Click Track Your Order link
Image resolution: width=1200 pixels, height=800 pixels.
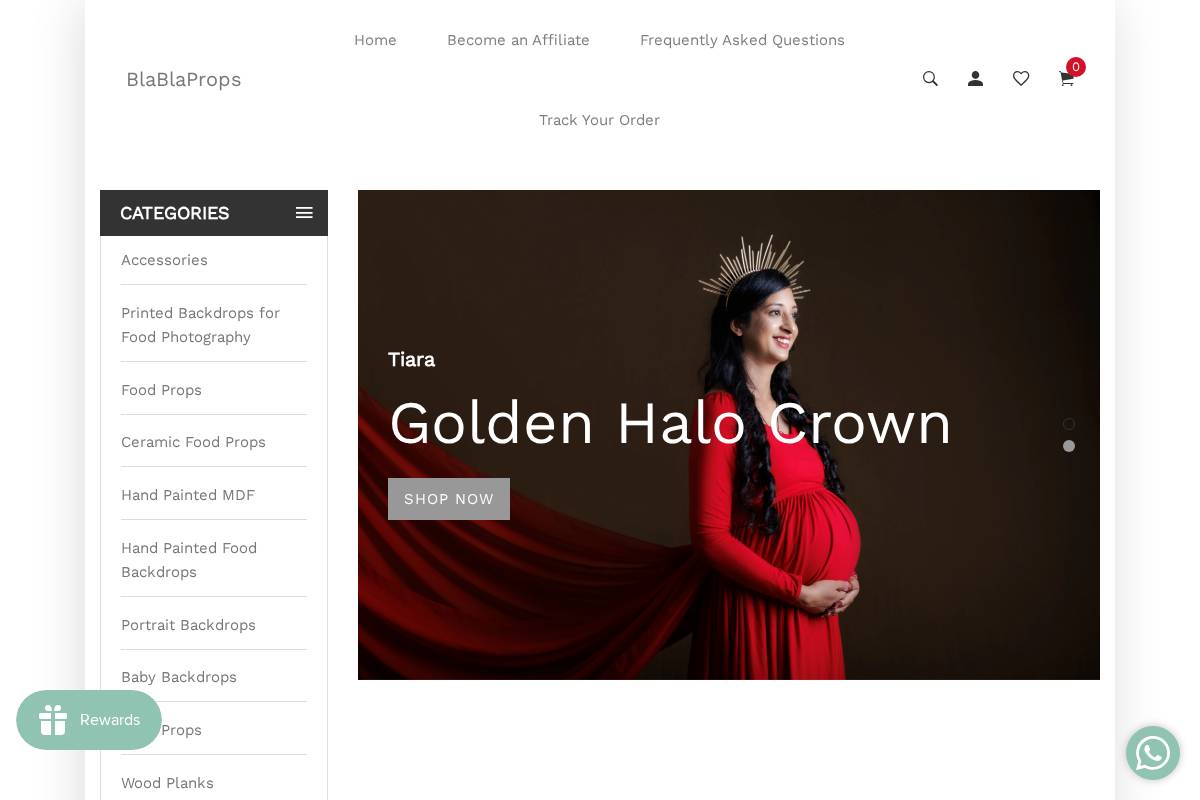pyautogui.click(x=599, y=120)
